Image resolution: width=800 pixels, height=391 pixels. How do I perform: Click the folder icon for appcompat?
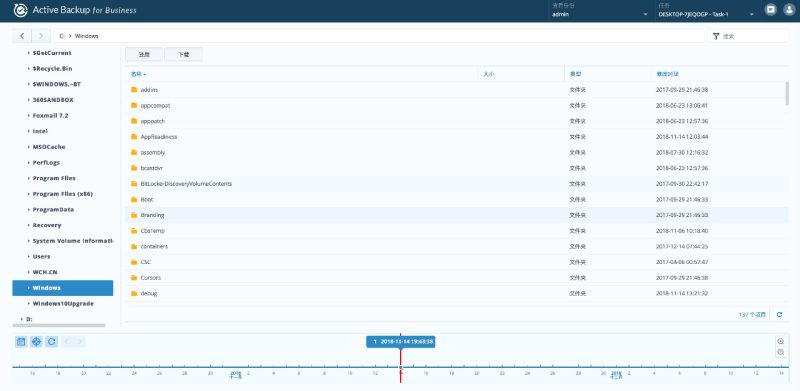pos(134,106)
